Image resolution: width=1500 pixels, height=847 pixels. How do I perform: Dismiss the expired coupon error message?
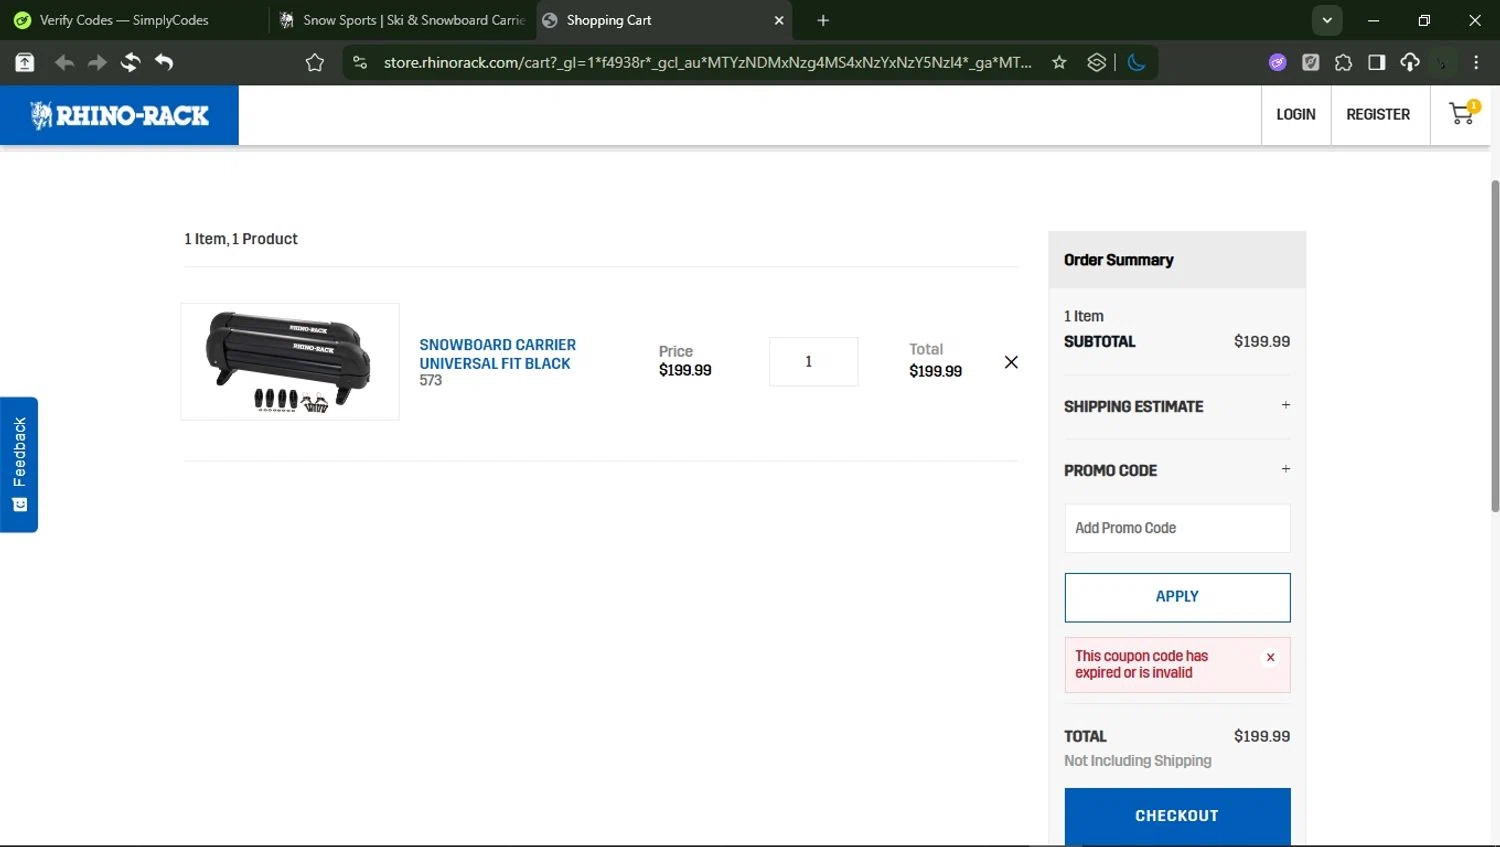pyautogui.click(x=1270, y=657)
